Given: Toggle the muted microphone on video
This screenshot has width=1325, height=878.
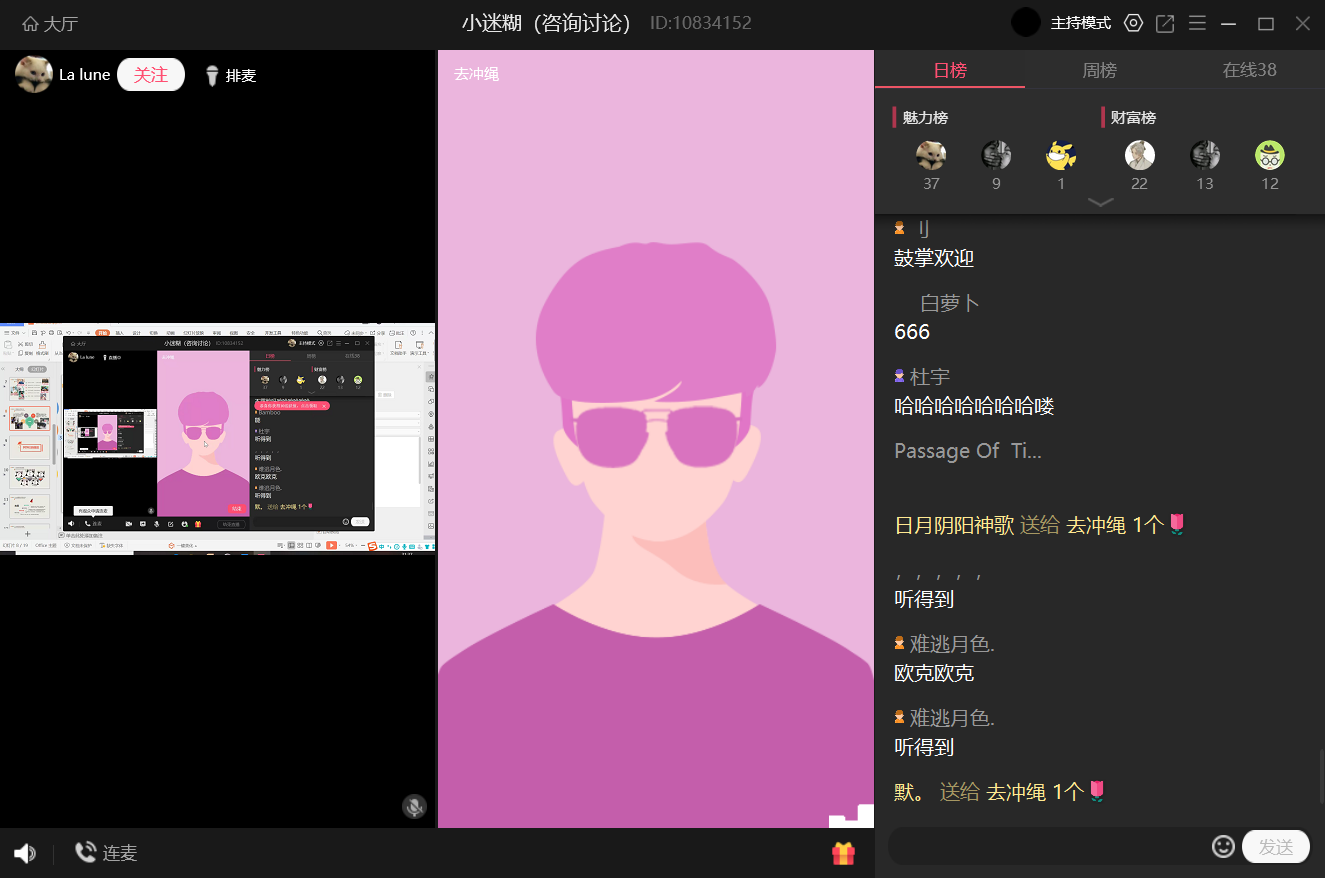Looking at the screenshot, I should pyautogui.click(x=414, y=806).
